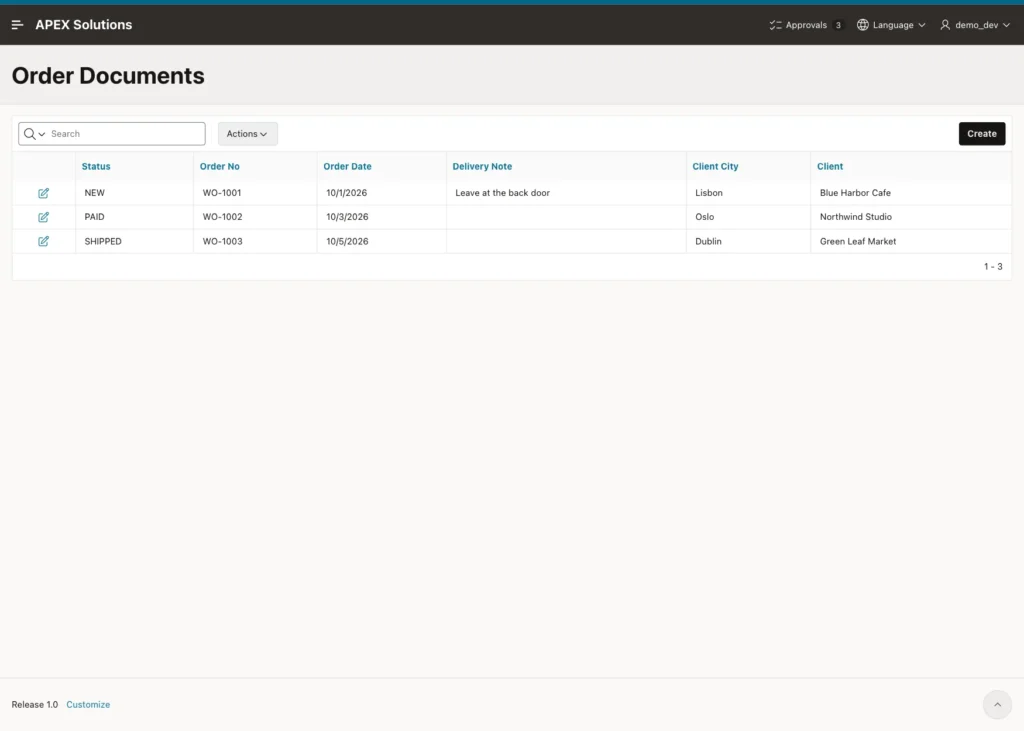The width and height of the screenshot is (1024, 731).
Task: Open the Client column header
Action: (830, 167)
